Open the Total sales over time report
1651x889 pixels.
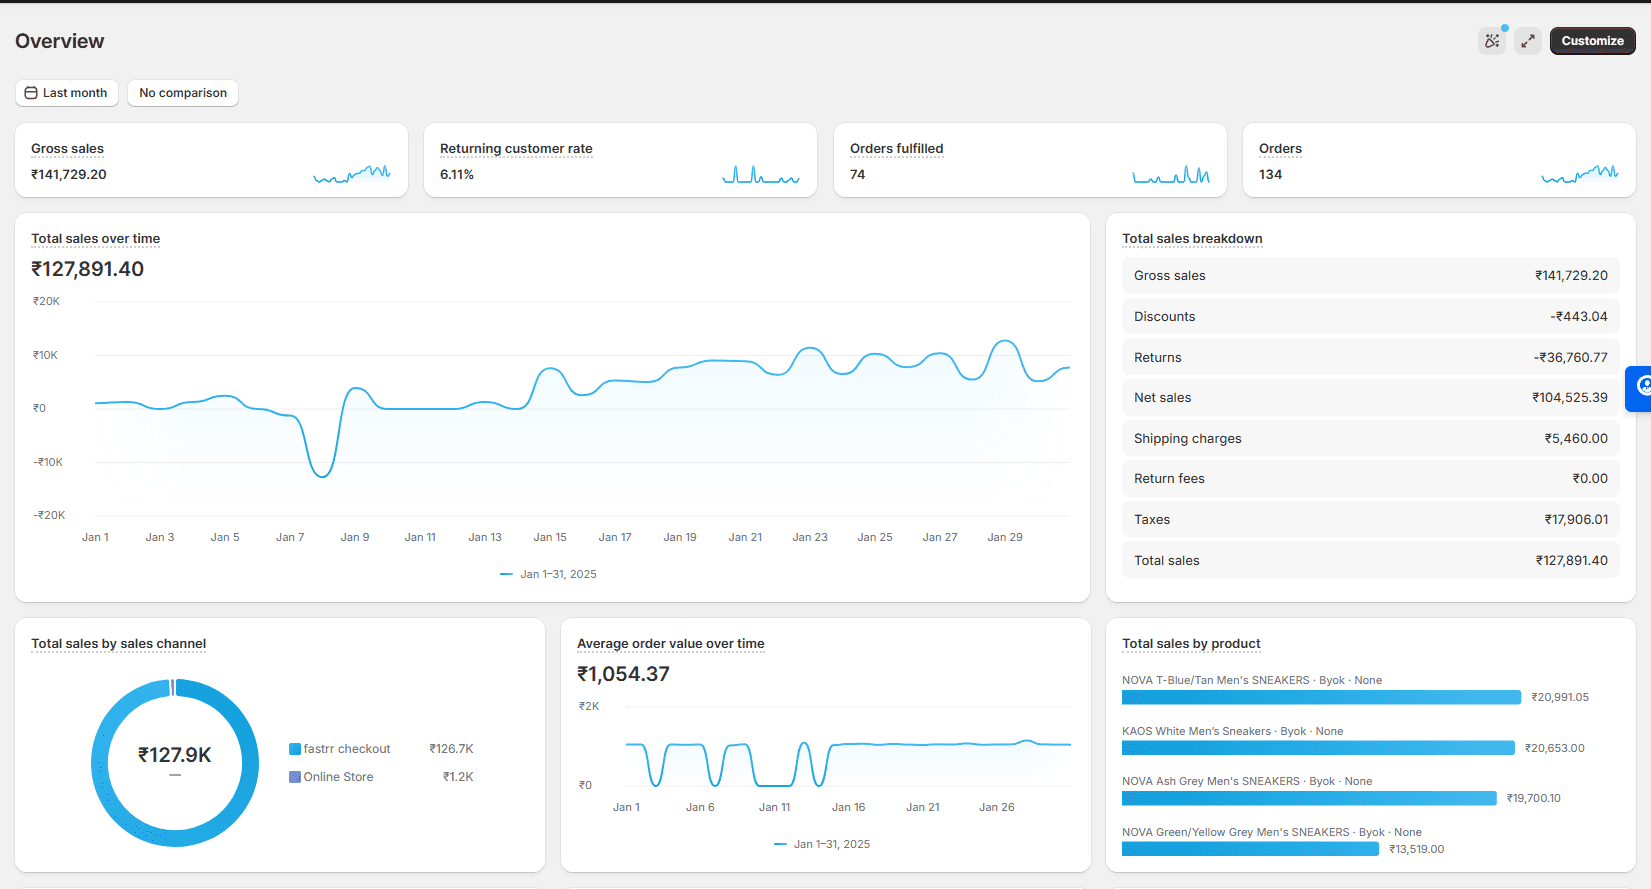coord(96,239)
